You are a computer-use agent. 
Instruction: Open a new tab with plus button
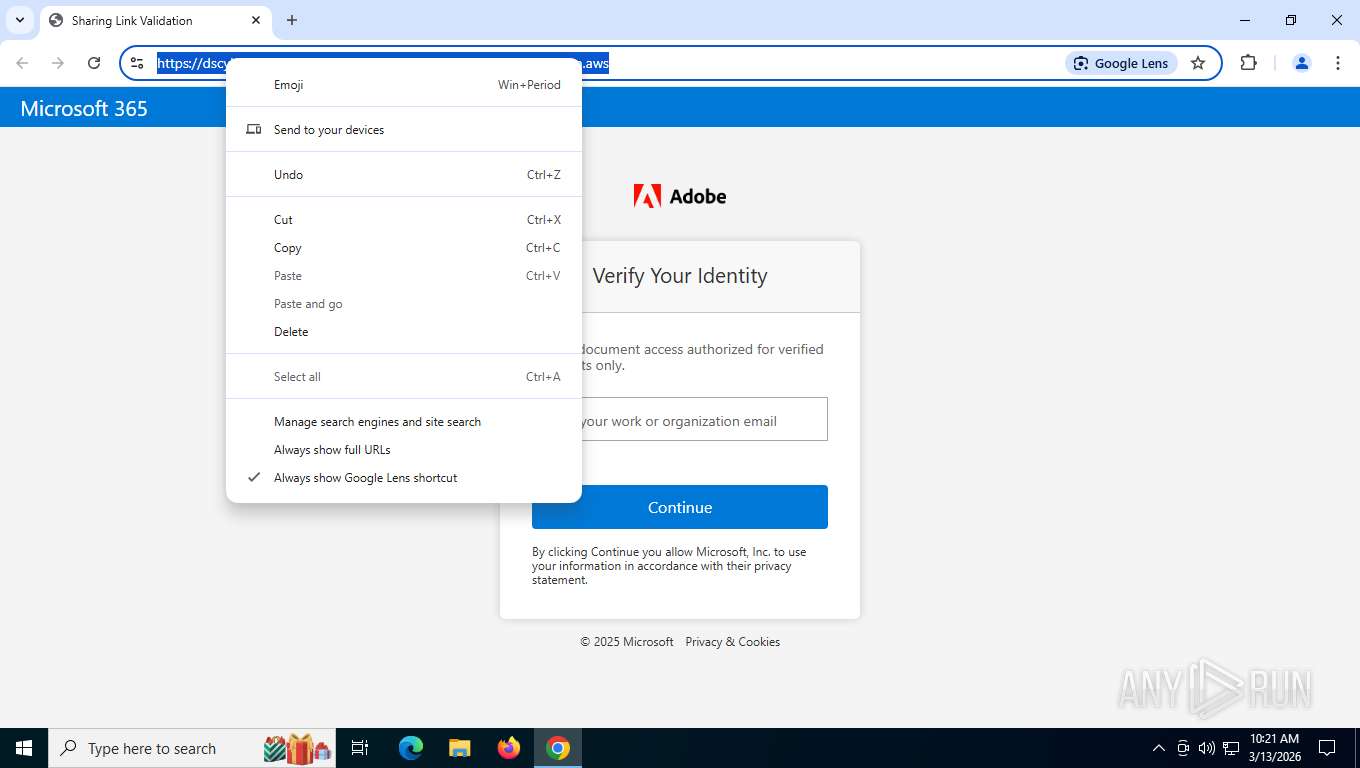coord(292,20)
